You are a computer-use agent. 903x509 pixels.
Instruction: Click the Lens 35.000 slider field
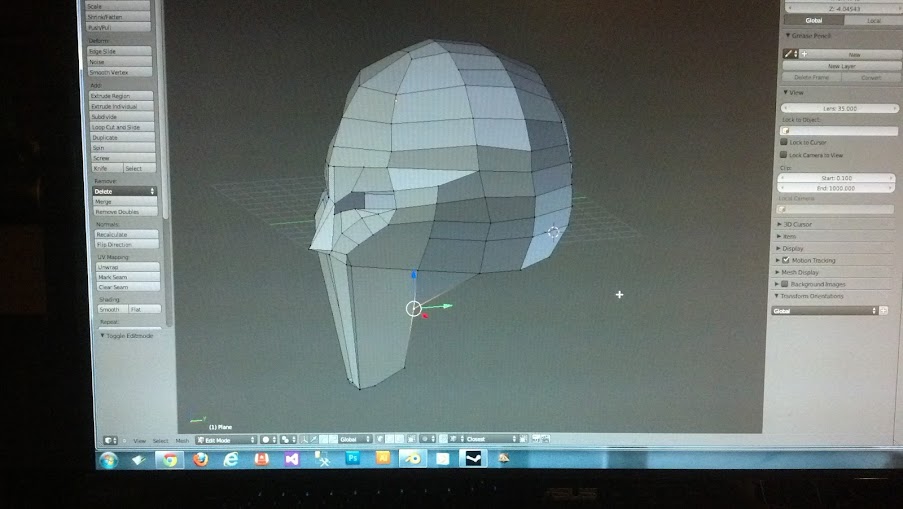click(x=839, y=108)
